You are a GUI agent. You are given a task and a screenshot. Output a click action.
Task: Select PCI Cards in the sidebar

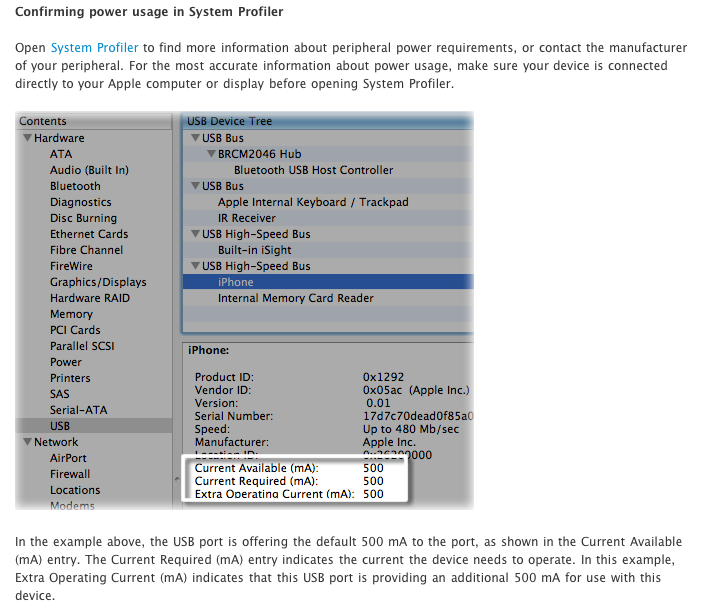pyautogui.click(x=75, y=330)
